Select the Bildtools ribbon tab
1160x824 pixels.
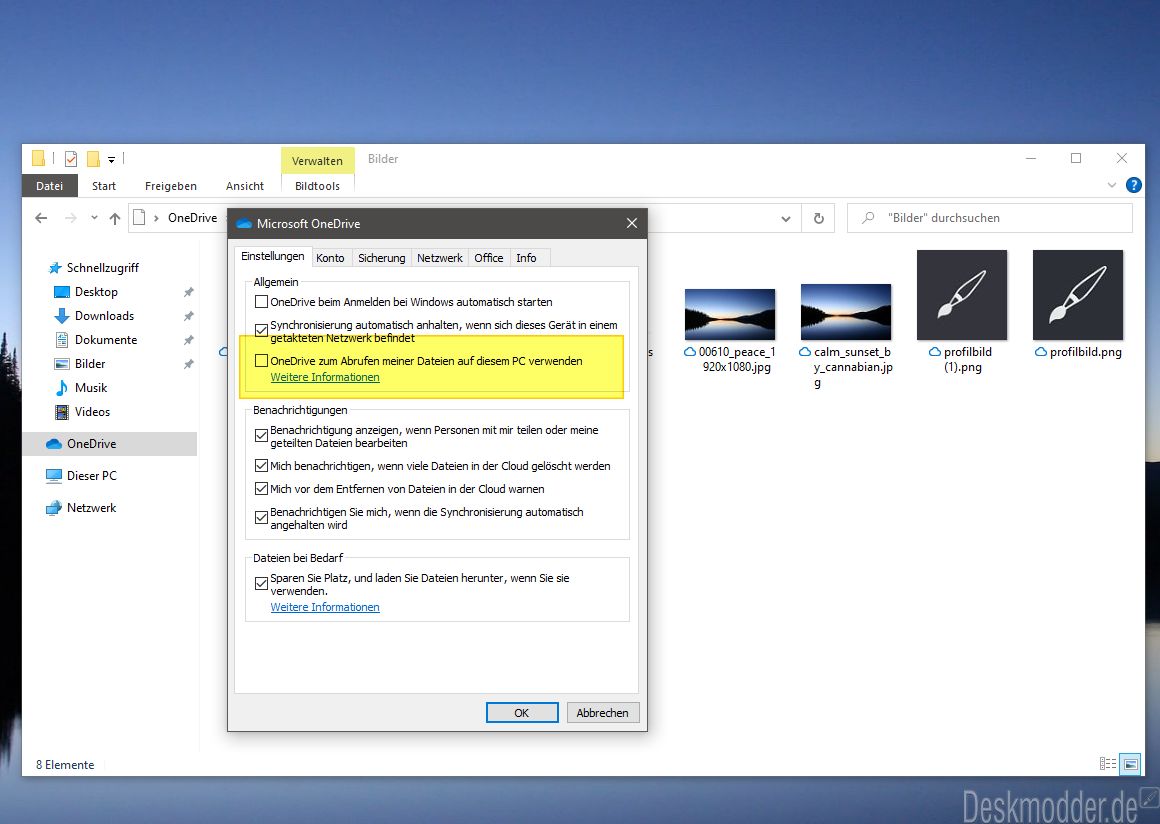coord(317,186)
